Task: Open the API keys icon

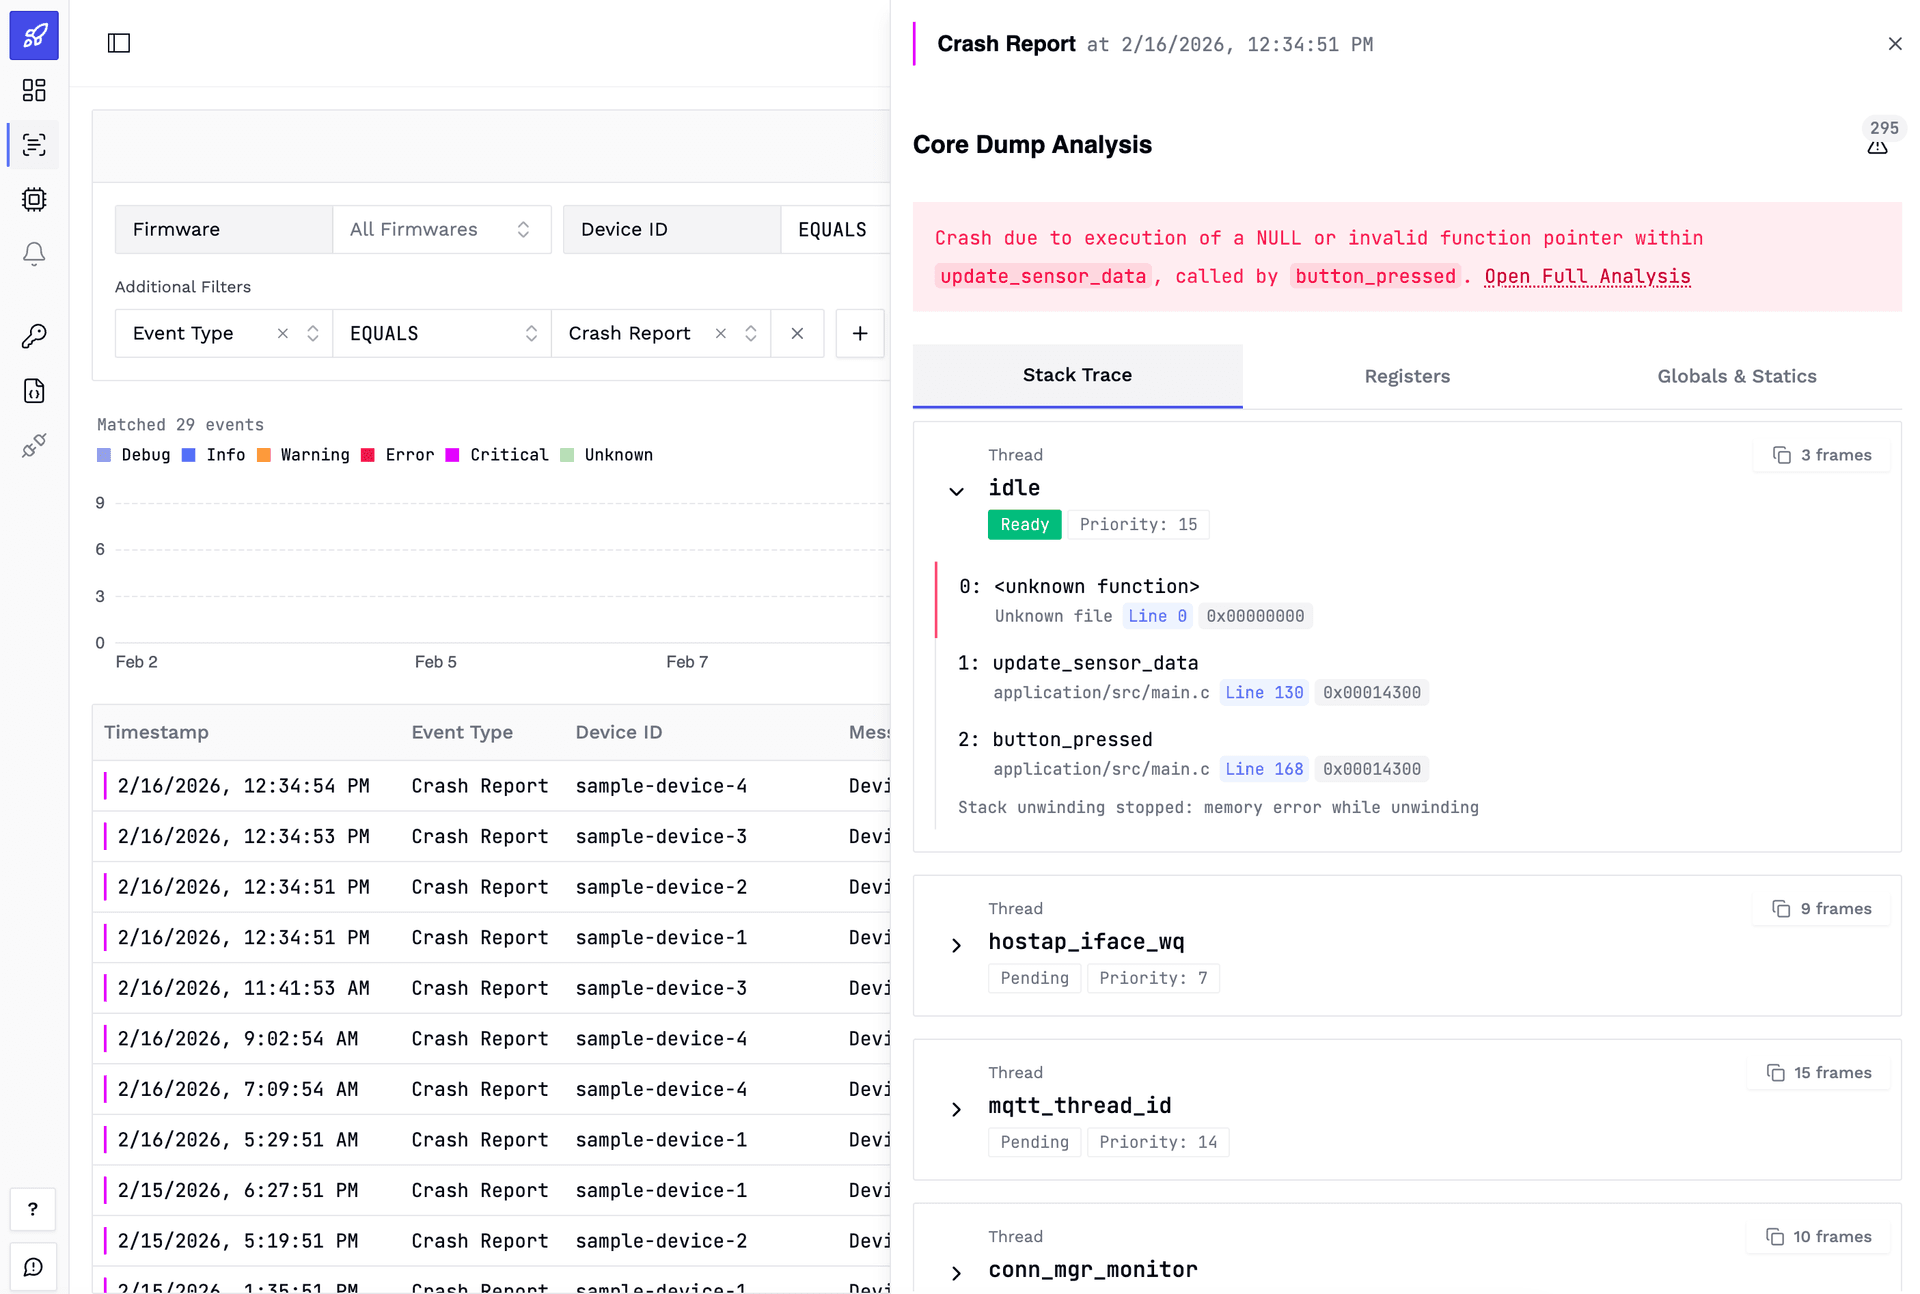Action: [34, 336]
